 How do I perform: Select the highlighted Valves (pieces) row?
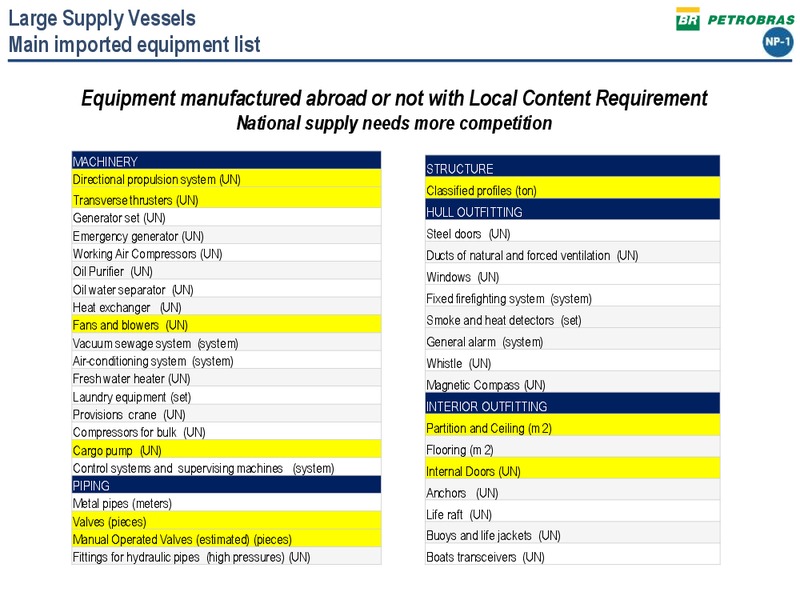226,521
